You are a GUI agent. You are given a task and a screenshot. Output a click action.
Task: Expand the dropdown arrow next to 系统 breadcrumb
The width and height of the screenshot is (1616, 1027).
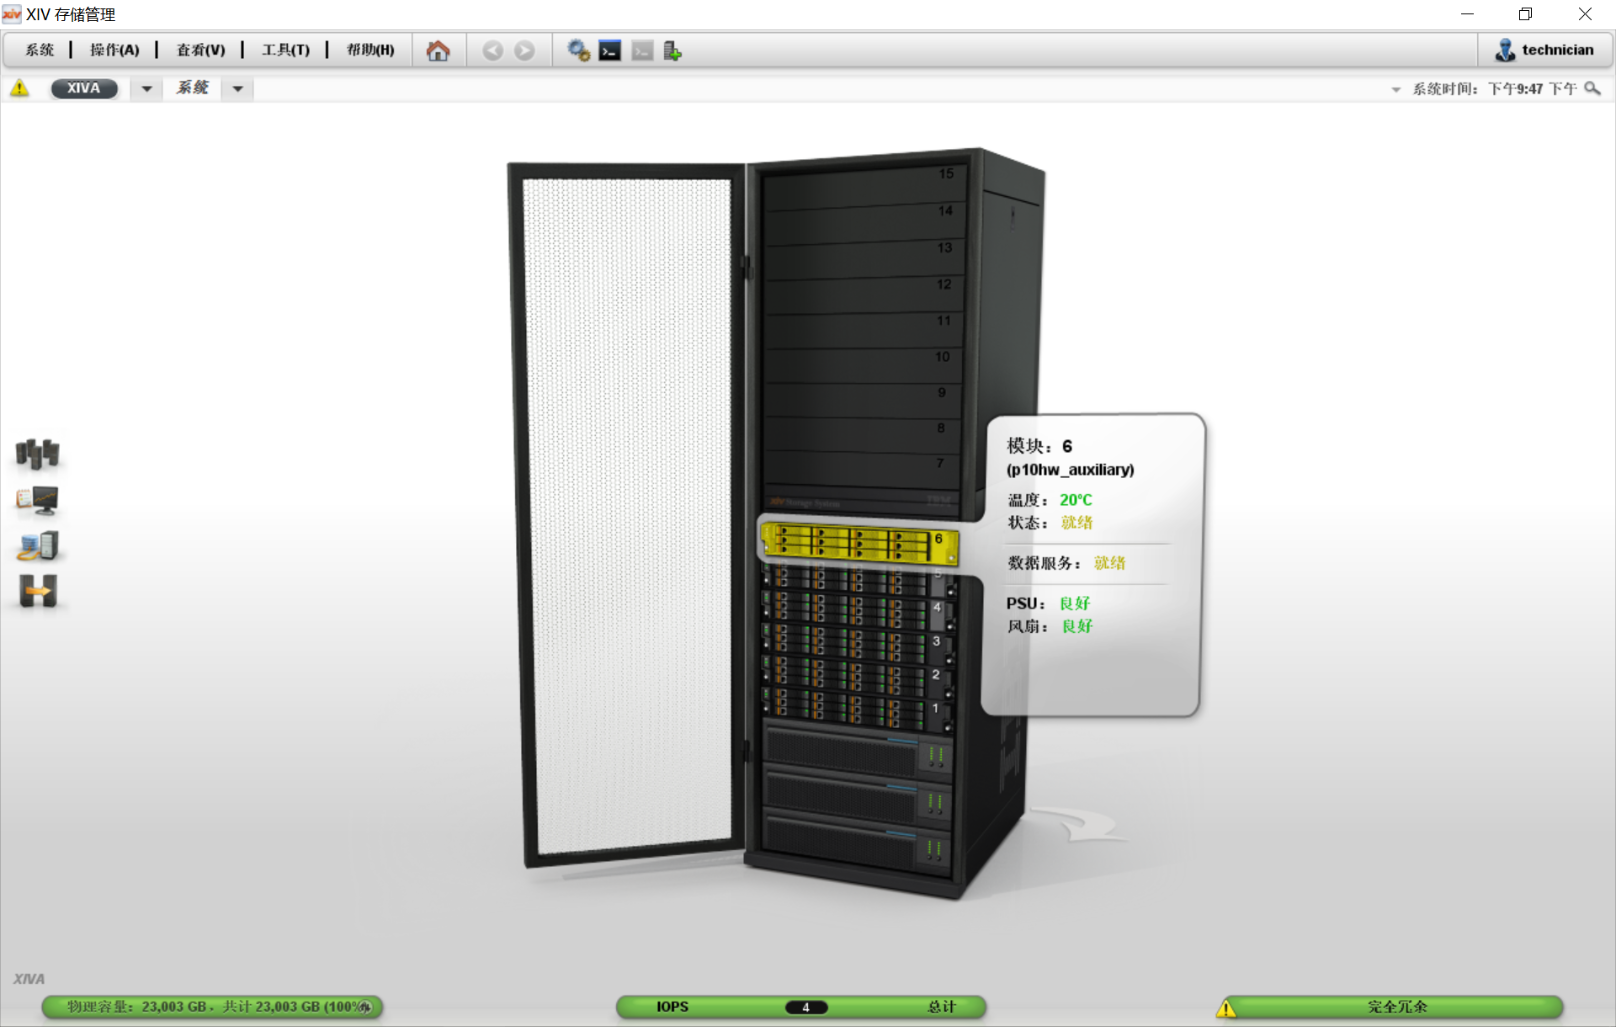click(x=238, y=89)
